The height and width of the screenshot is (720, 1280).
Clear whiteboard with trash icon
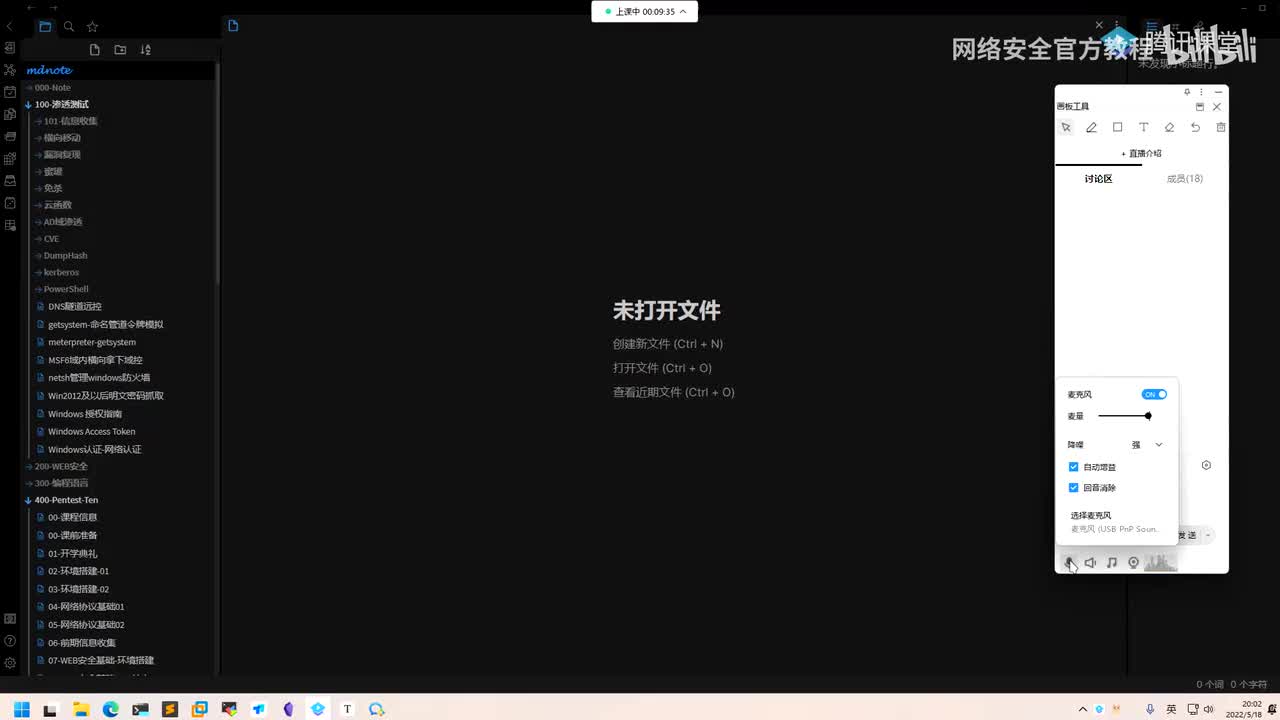pyautogui.click(x=1220, y=128)
